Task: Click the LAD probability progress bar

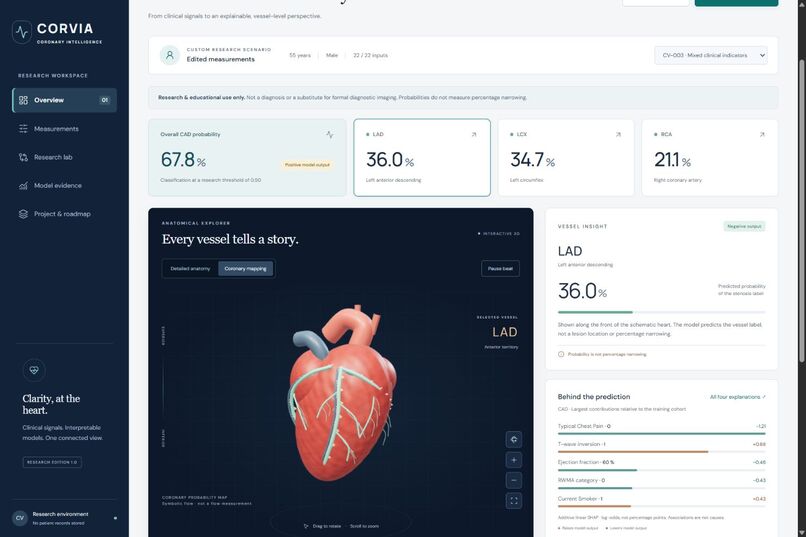Action: coord(662,312)
